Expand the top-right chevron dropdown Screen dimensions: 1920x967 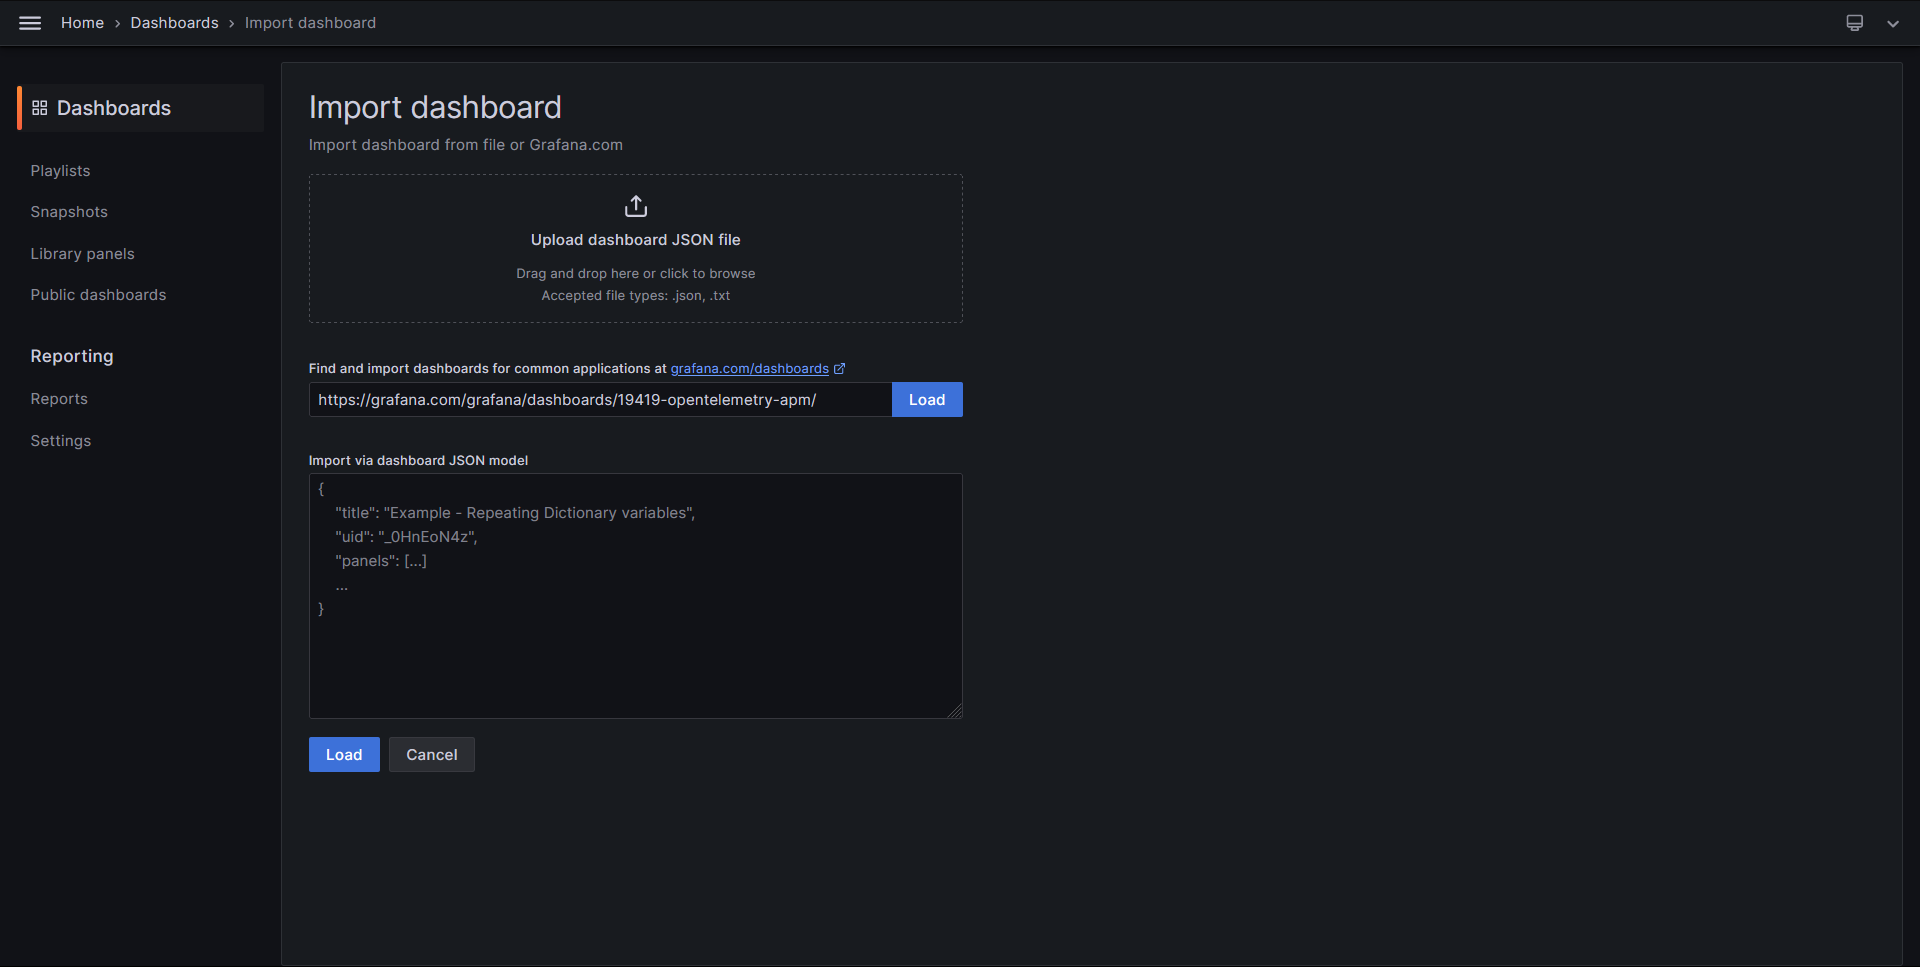[x=1892, y=24]
